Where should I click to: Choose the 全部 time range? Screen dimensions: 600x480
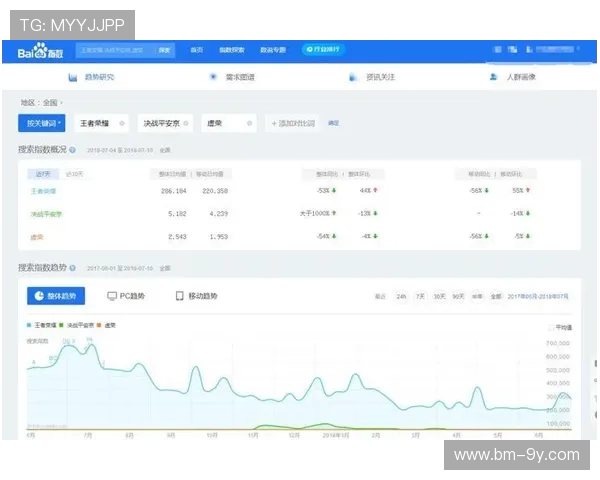click(496, 297)
